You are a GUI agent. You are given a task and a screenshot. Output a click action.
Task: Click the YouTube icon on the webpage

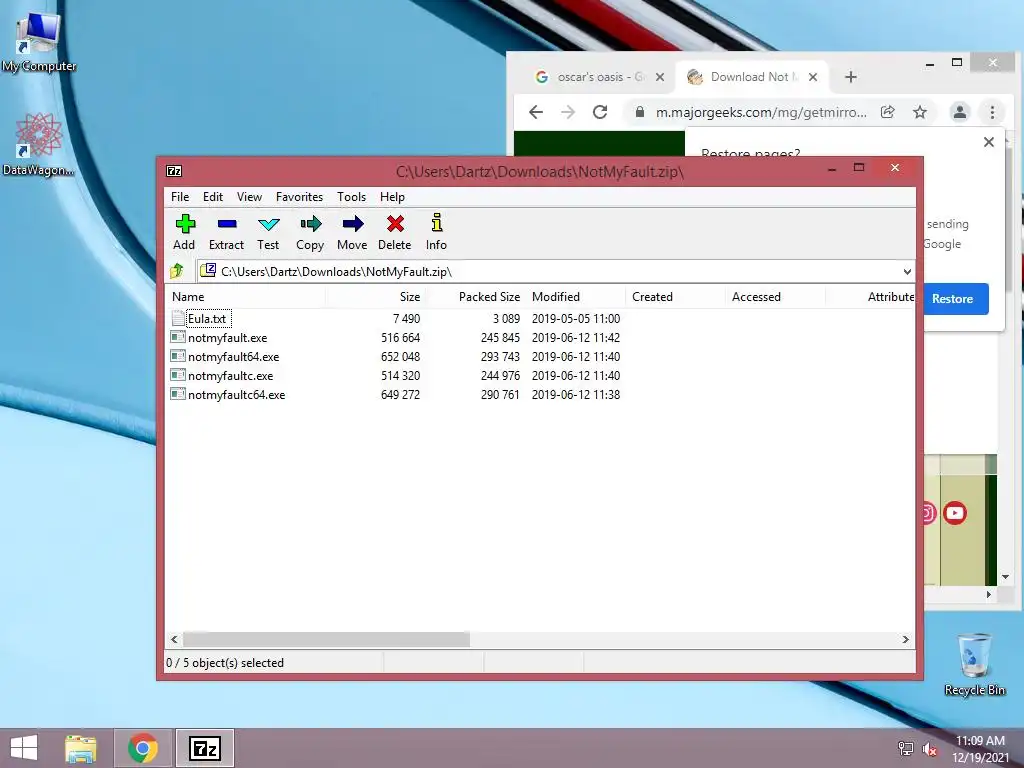[955, 513]
